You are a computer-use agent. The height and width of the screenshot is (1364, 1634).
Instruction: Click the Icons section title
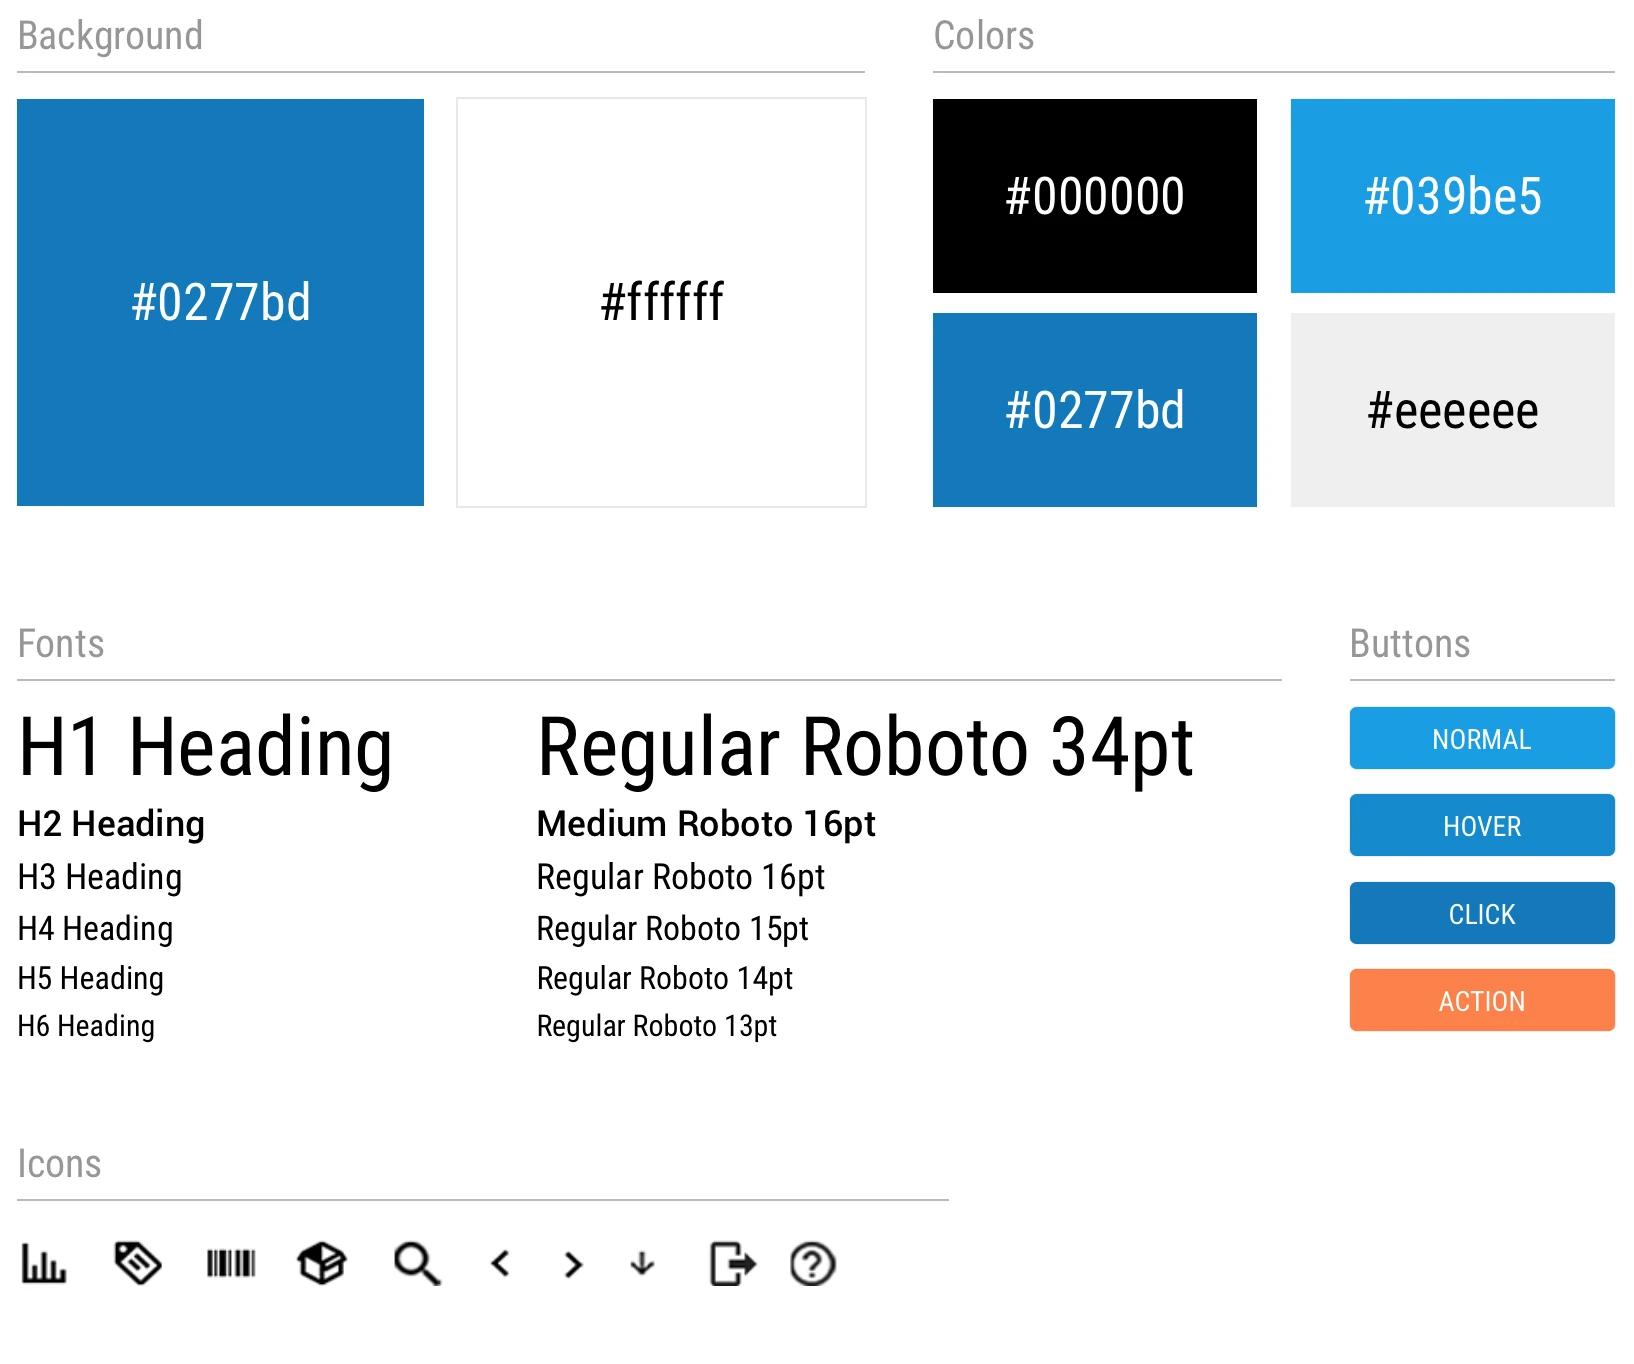tap(60, 1164)
